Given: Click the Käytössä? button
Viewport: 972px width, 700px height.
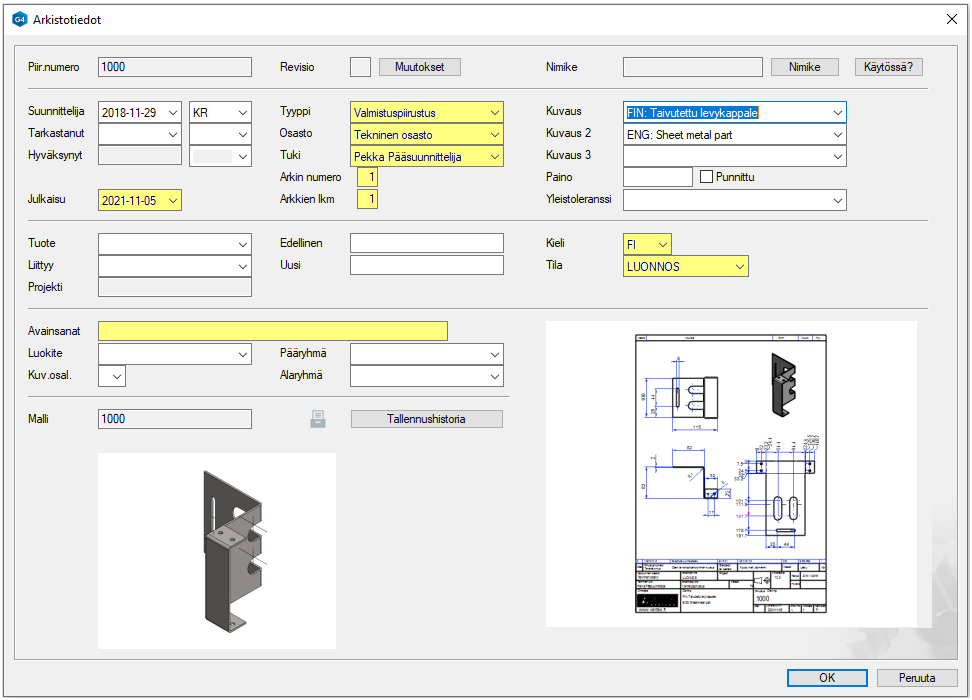Looking at the screenshot, I should [888, 67].
